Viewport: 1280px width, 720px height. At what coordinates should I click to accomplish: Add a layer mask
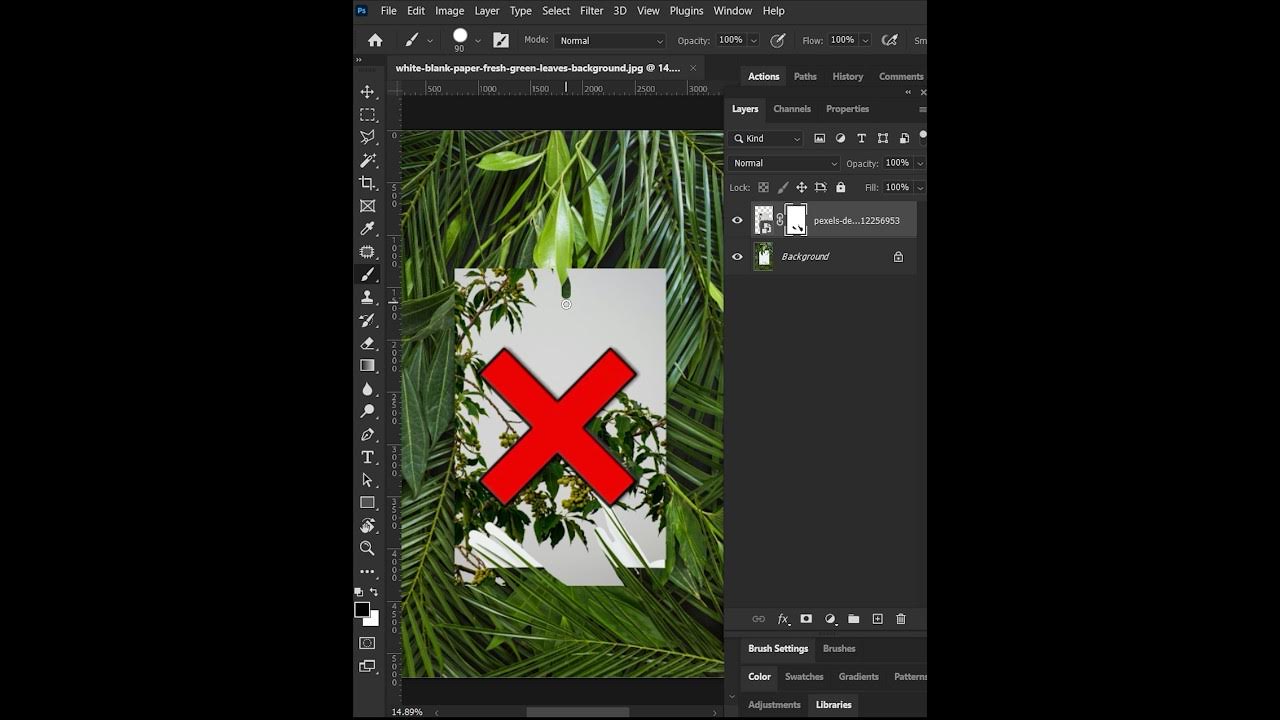point(806,619)
